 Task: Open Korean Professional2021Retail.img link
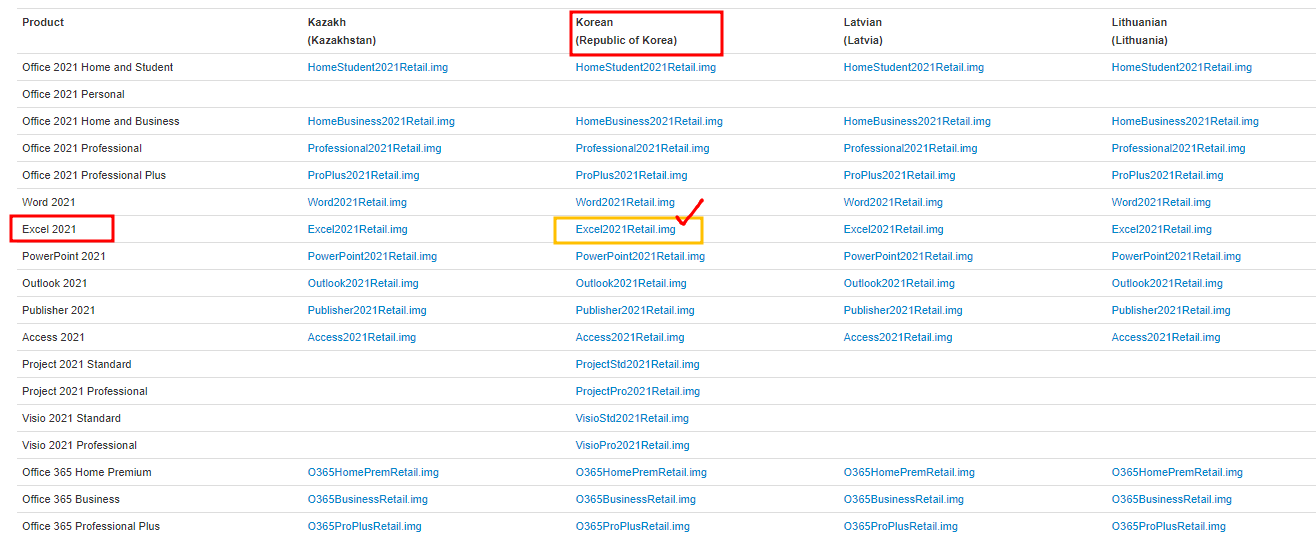[643, 148]
